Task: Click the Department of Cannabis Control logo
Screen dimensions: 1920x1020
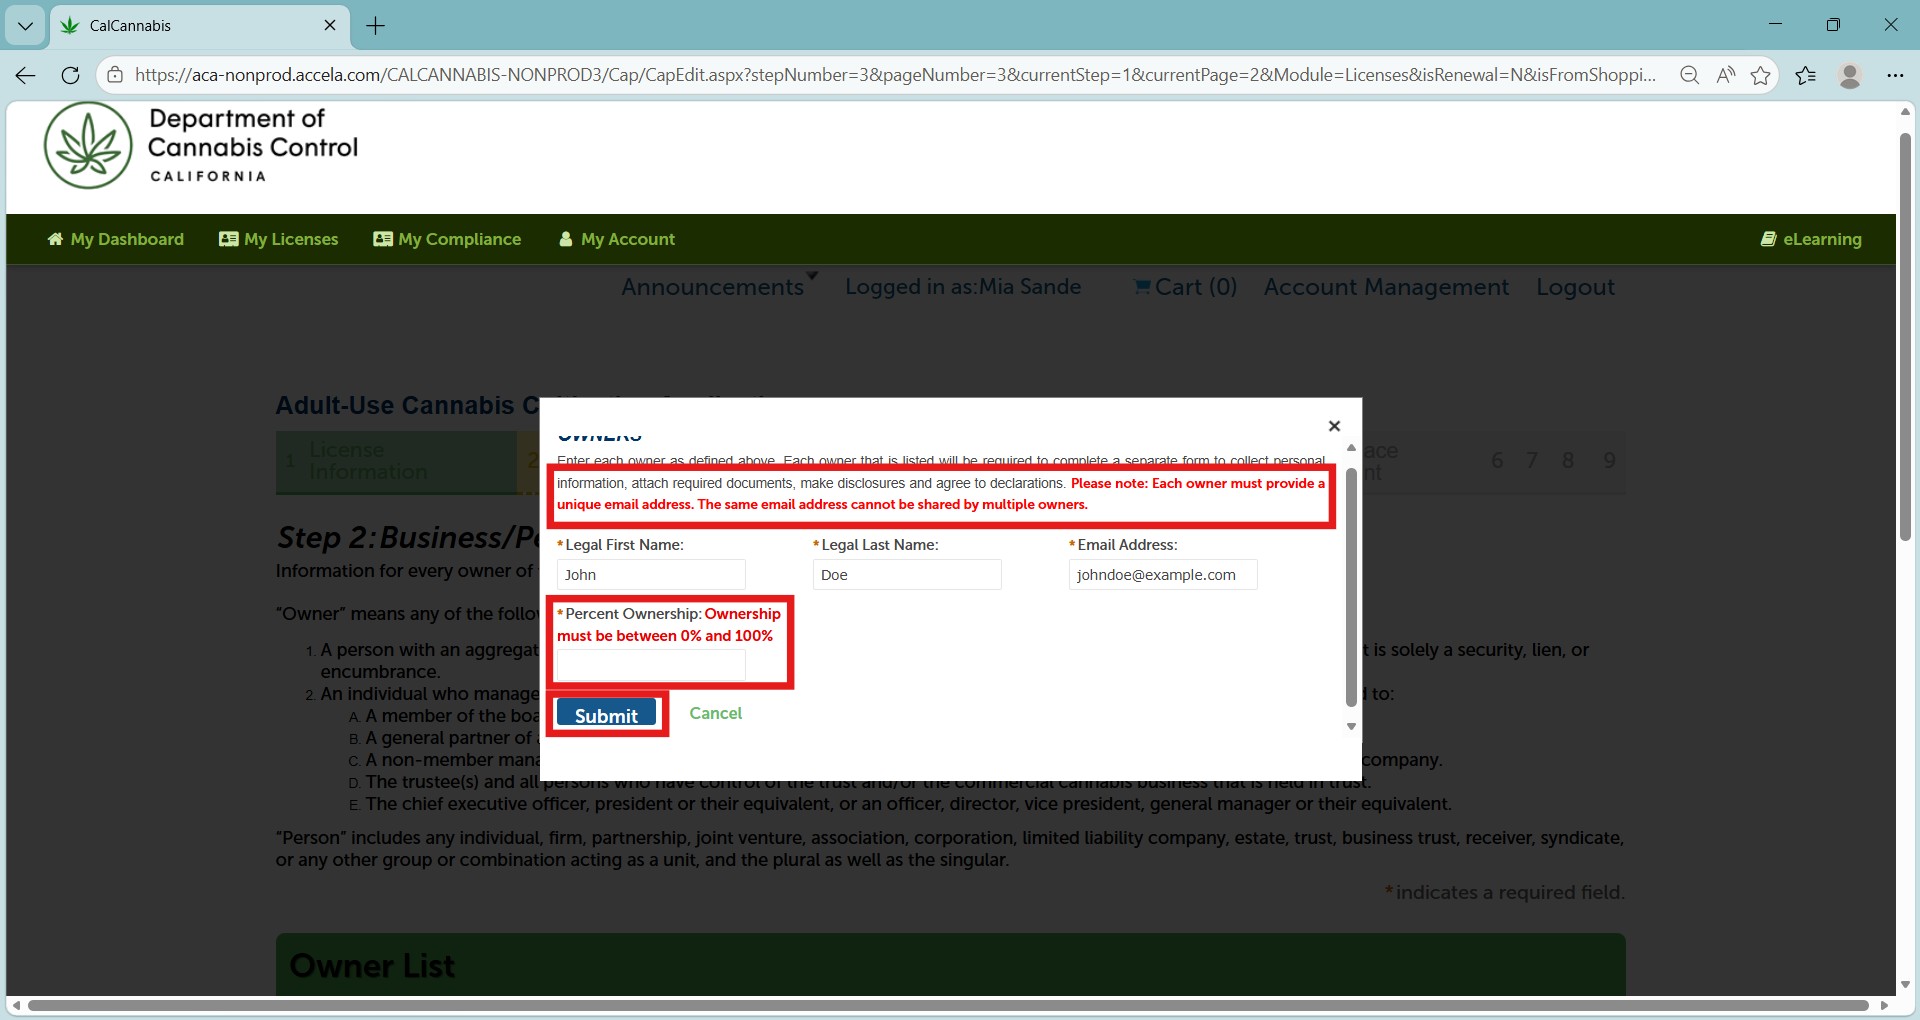Action: tap(201, 146)
